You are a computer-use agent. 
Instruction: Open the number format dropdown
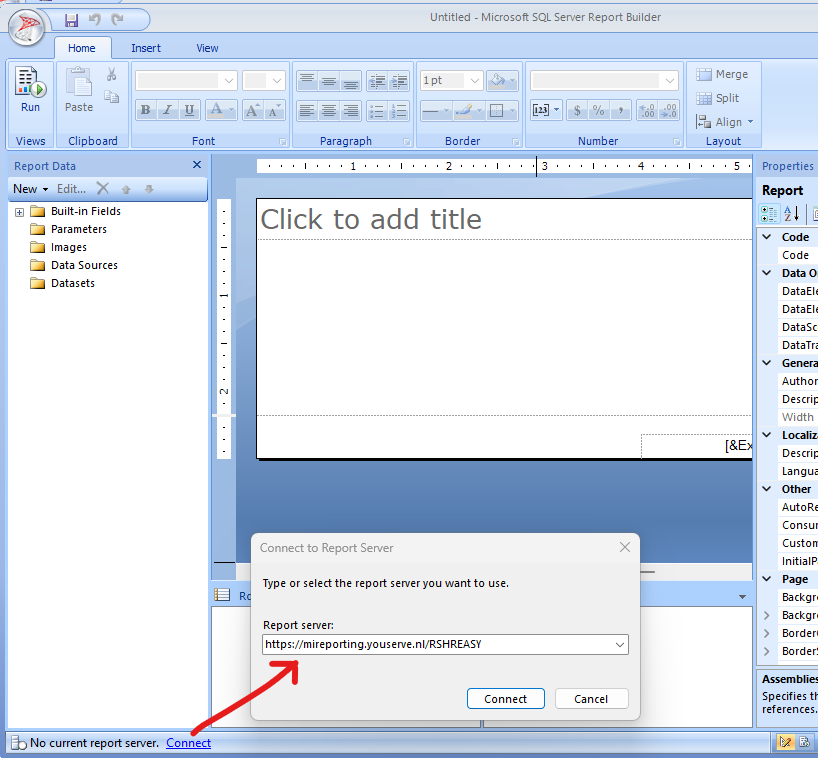coord(670,81)
